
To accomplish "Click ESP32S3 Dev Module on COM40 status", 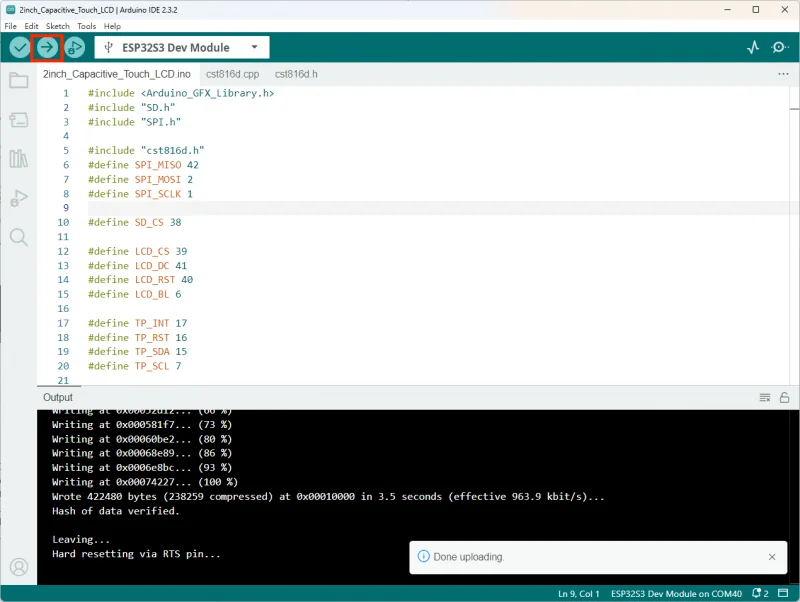I will click(x=676, y=593).
